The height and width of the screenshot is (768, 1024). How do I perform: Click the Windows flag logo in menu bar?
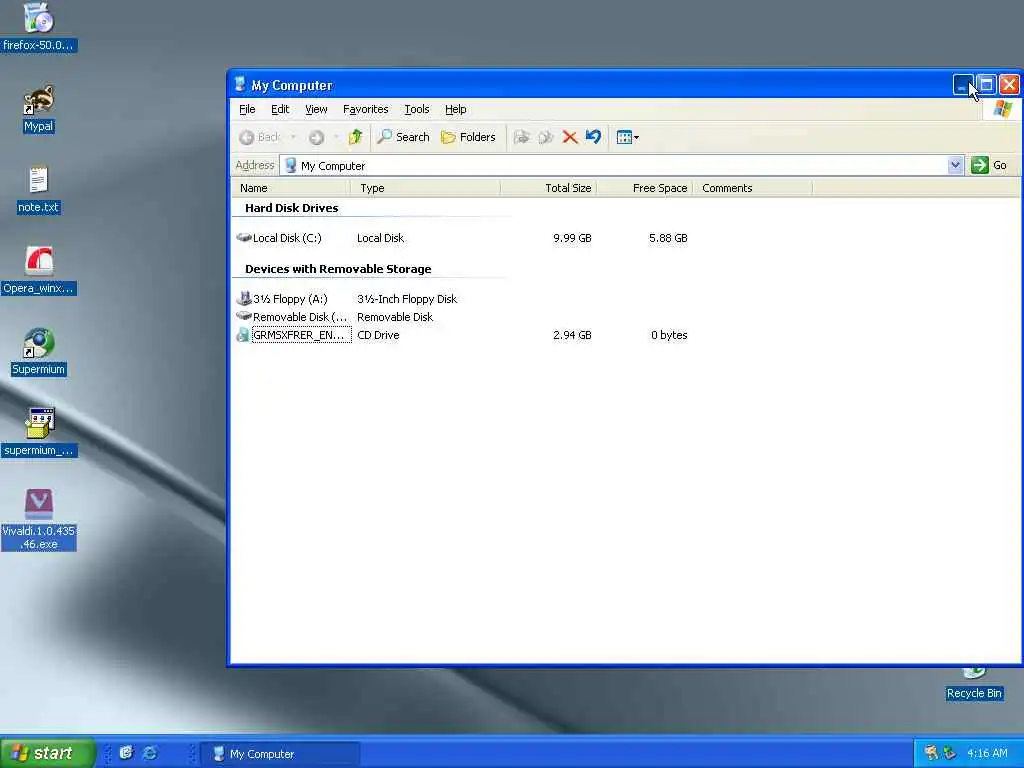[1002, 109]
